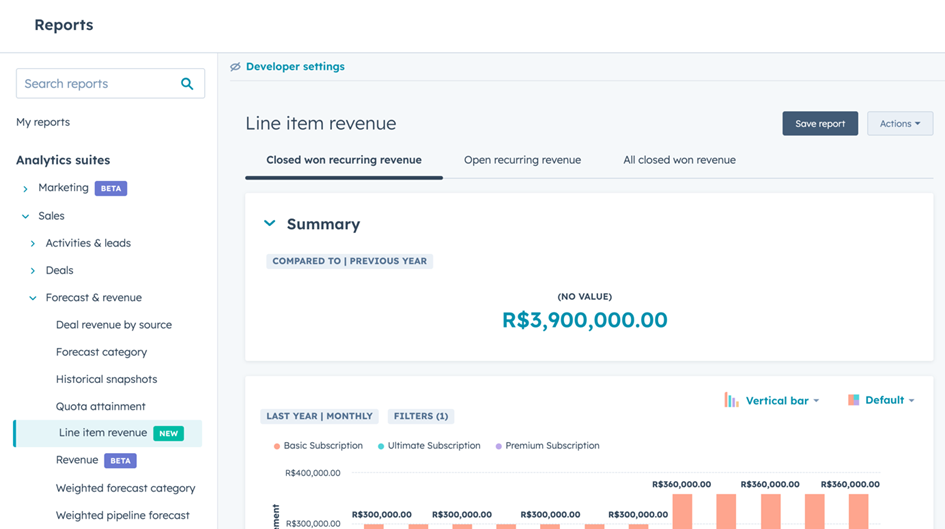
Task: Open Forecast category report
Action: (x=101, y=352)
